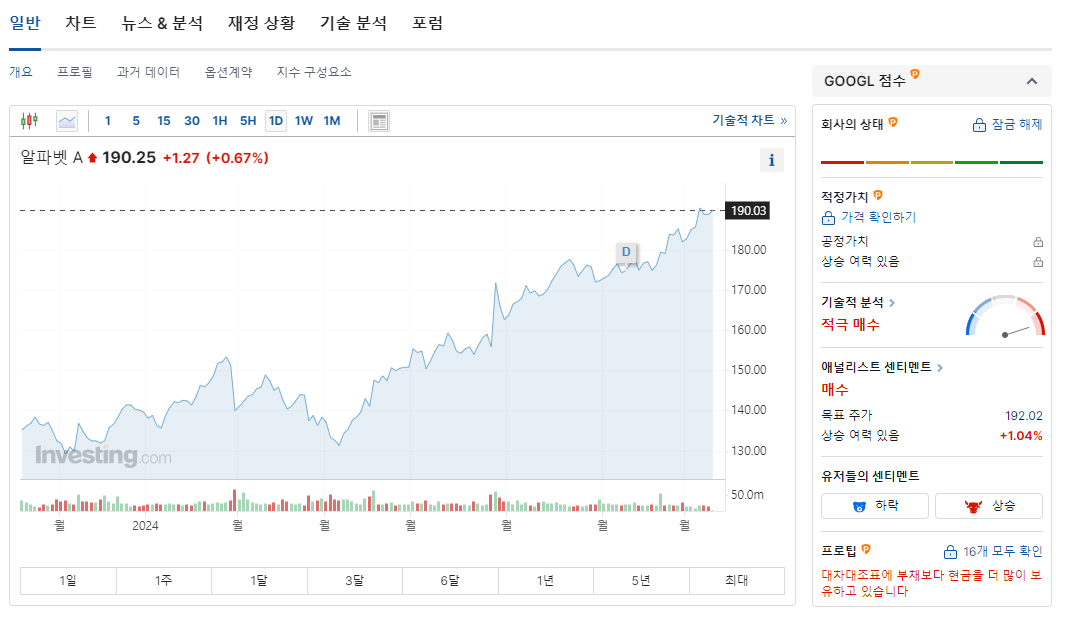Click the 192.02 target price value
The image size is (1074, 632).
click(x=1023, y=416)
